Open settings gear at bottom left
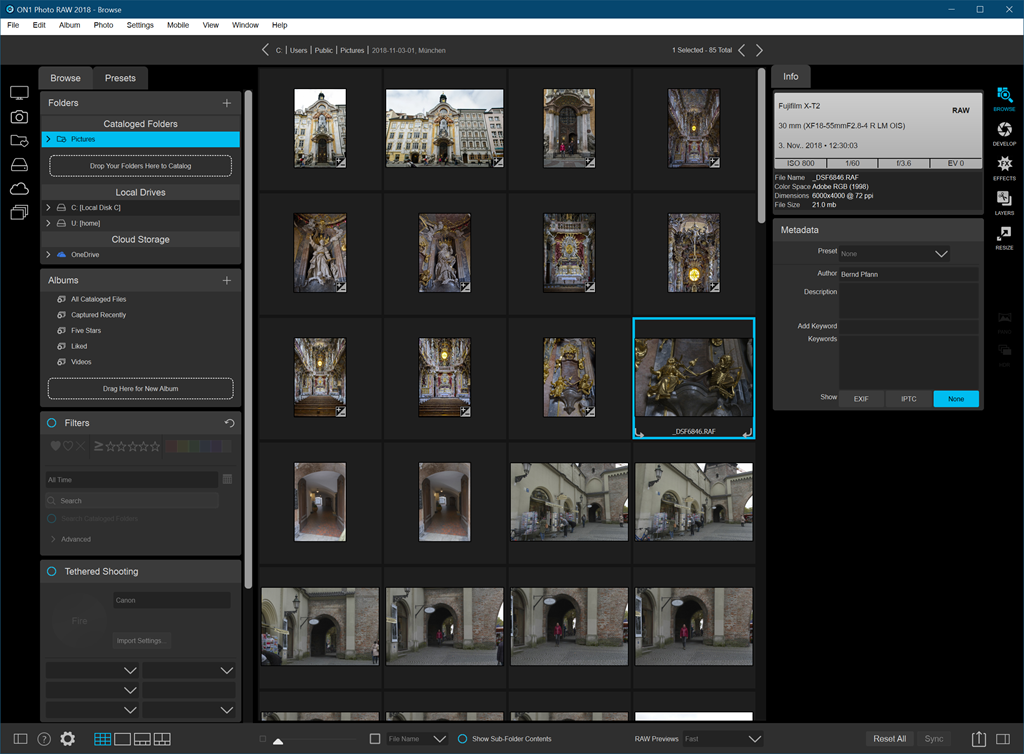 [x=67, y=739]
